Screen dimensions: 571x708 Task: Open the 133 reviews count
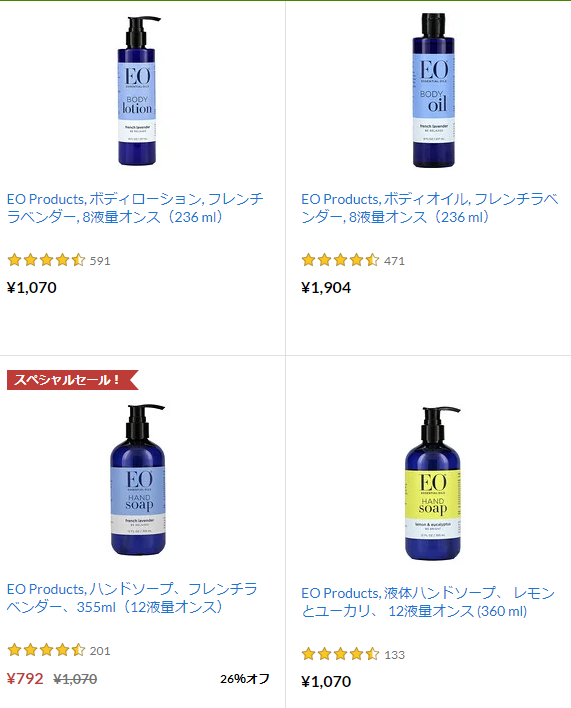(394, 655)
